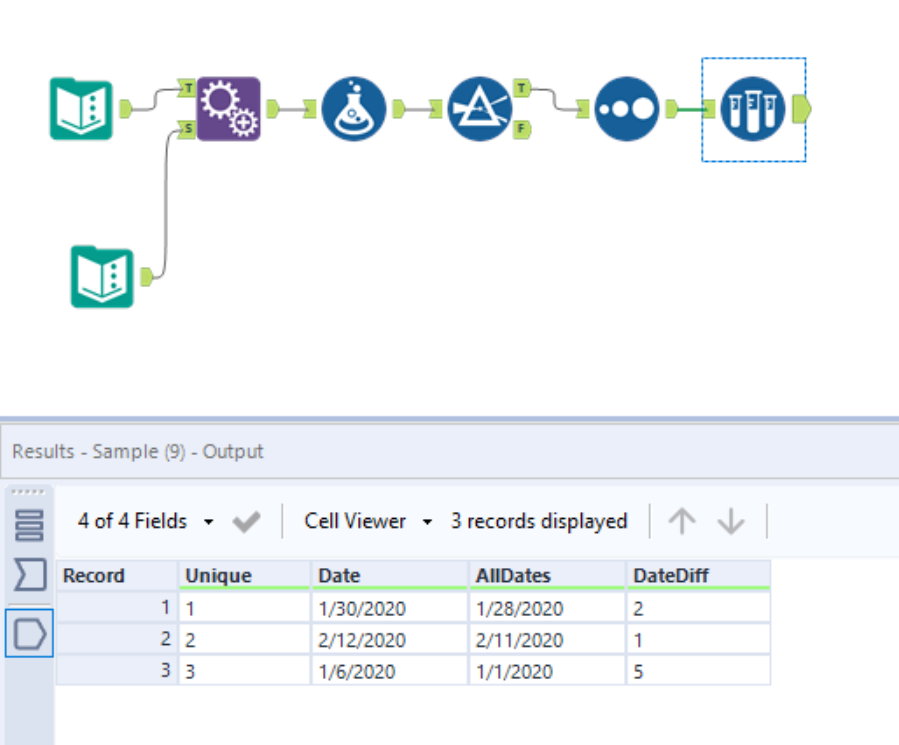Click the Filter tool's F output anchor
This screenshot has width=899, height=745.
point(522,129)
